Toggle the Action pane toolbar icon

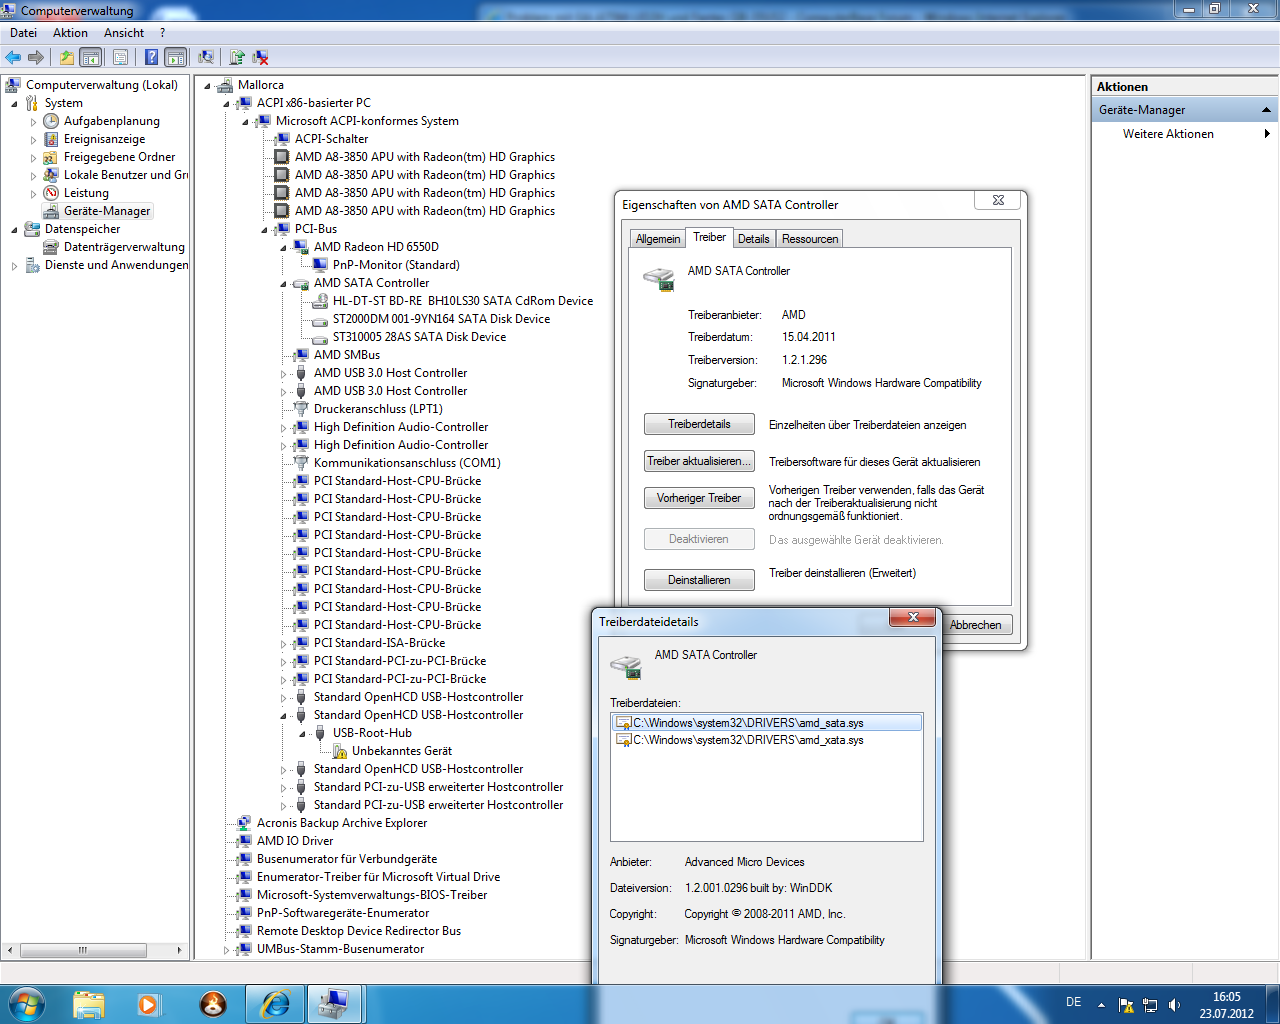click(176, 57)
